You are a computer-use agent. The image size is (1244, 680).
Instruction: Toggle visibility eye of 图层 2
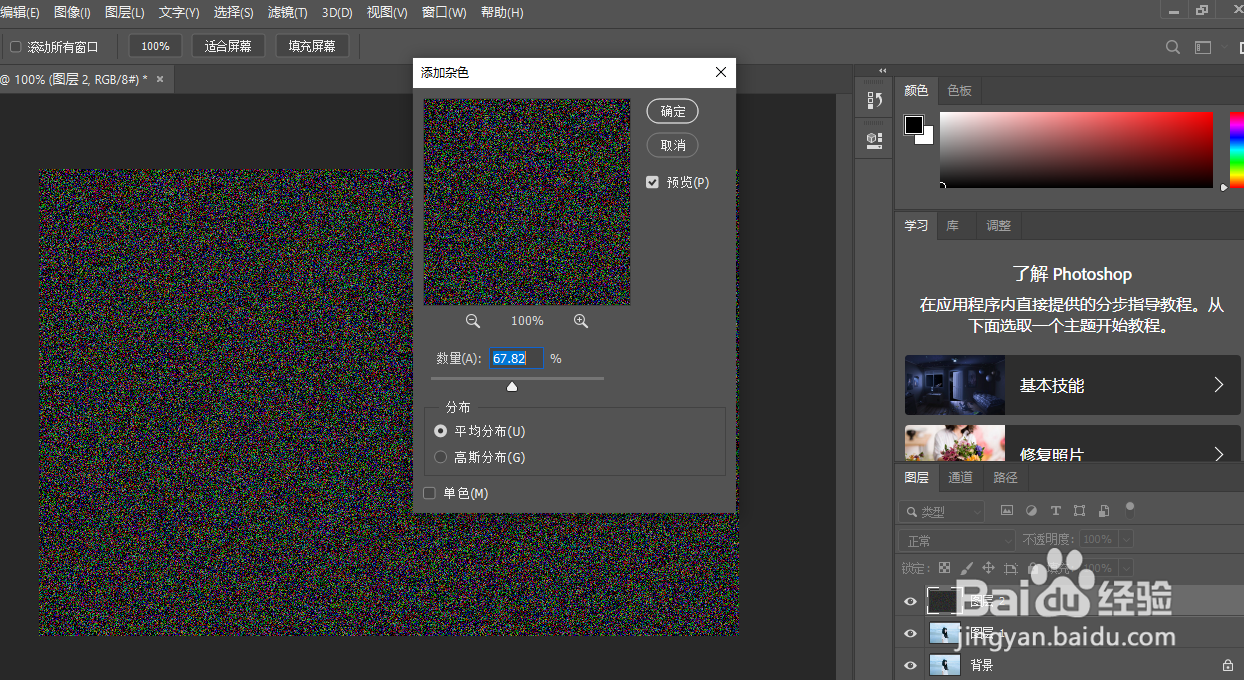(x=910, y=601)
